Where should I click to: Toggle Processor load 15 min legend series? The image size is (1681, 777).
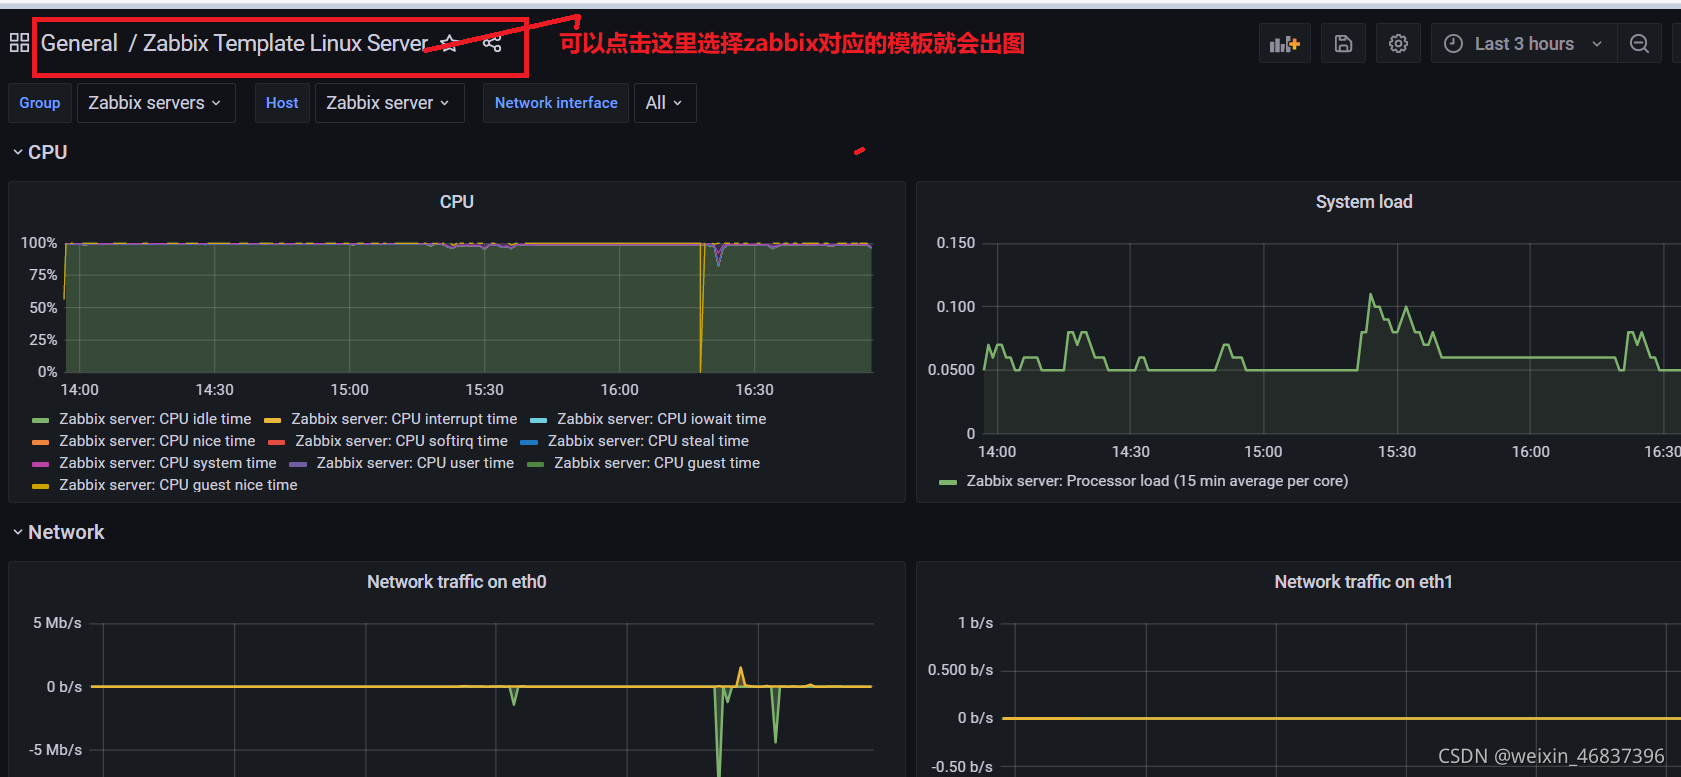tap(1156, 481)
